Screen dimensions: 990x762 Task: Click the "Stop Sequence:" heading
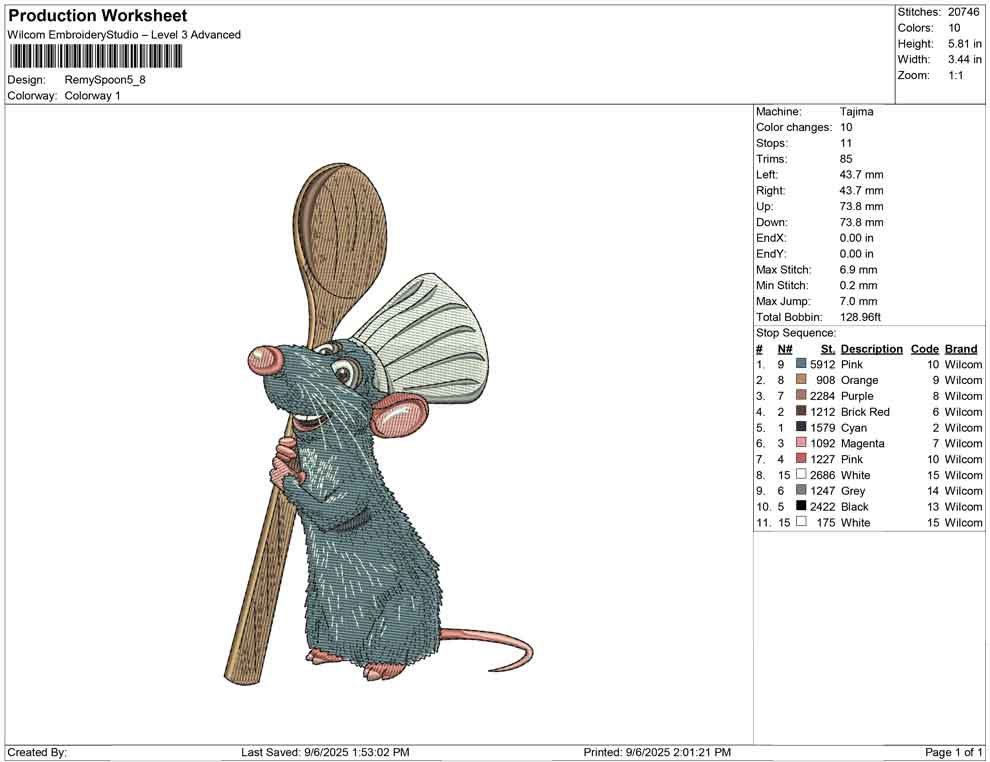(796, 333)
